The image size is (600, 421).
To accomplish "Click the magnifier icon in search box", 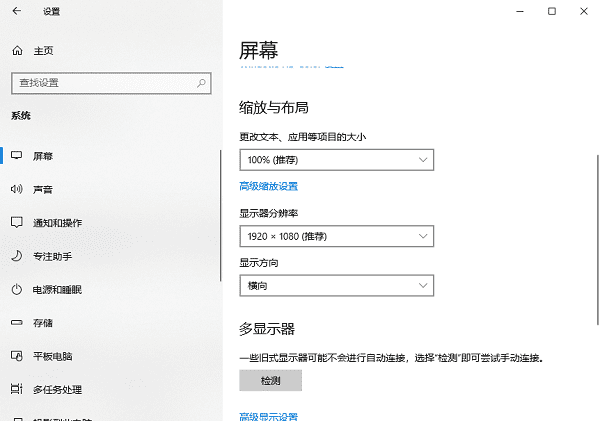I will [201, 82].
